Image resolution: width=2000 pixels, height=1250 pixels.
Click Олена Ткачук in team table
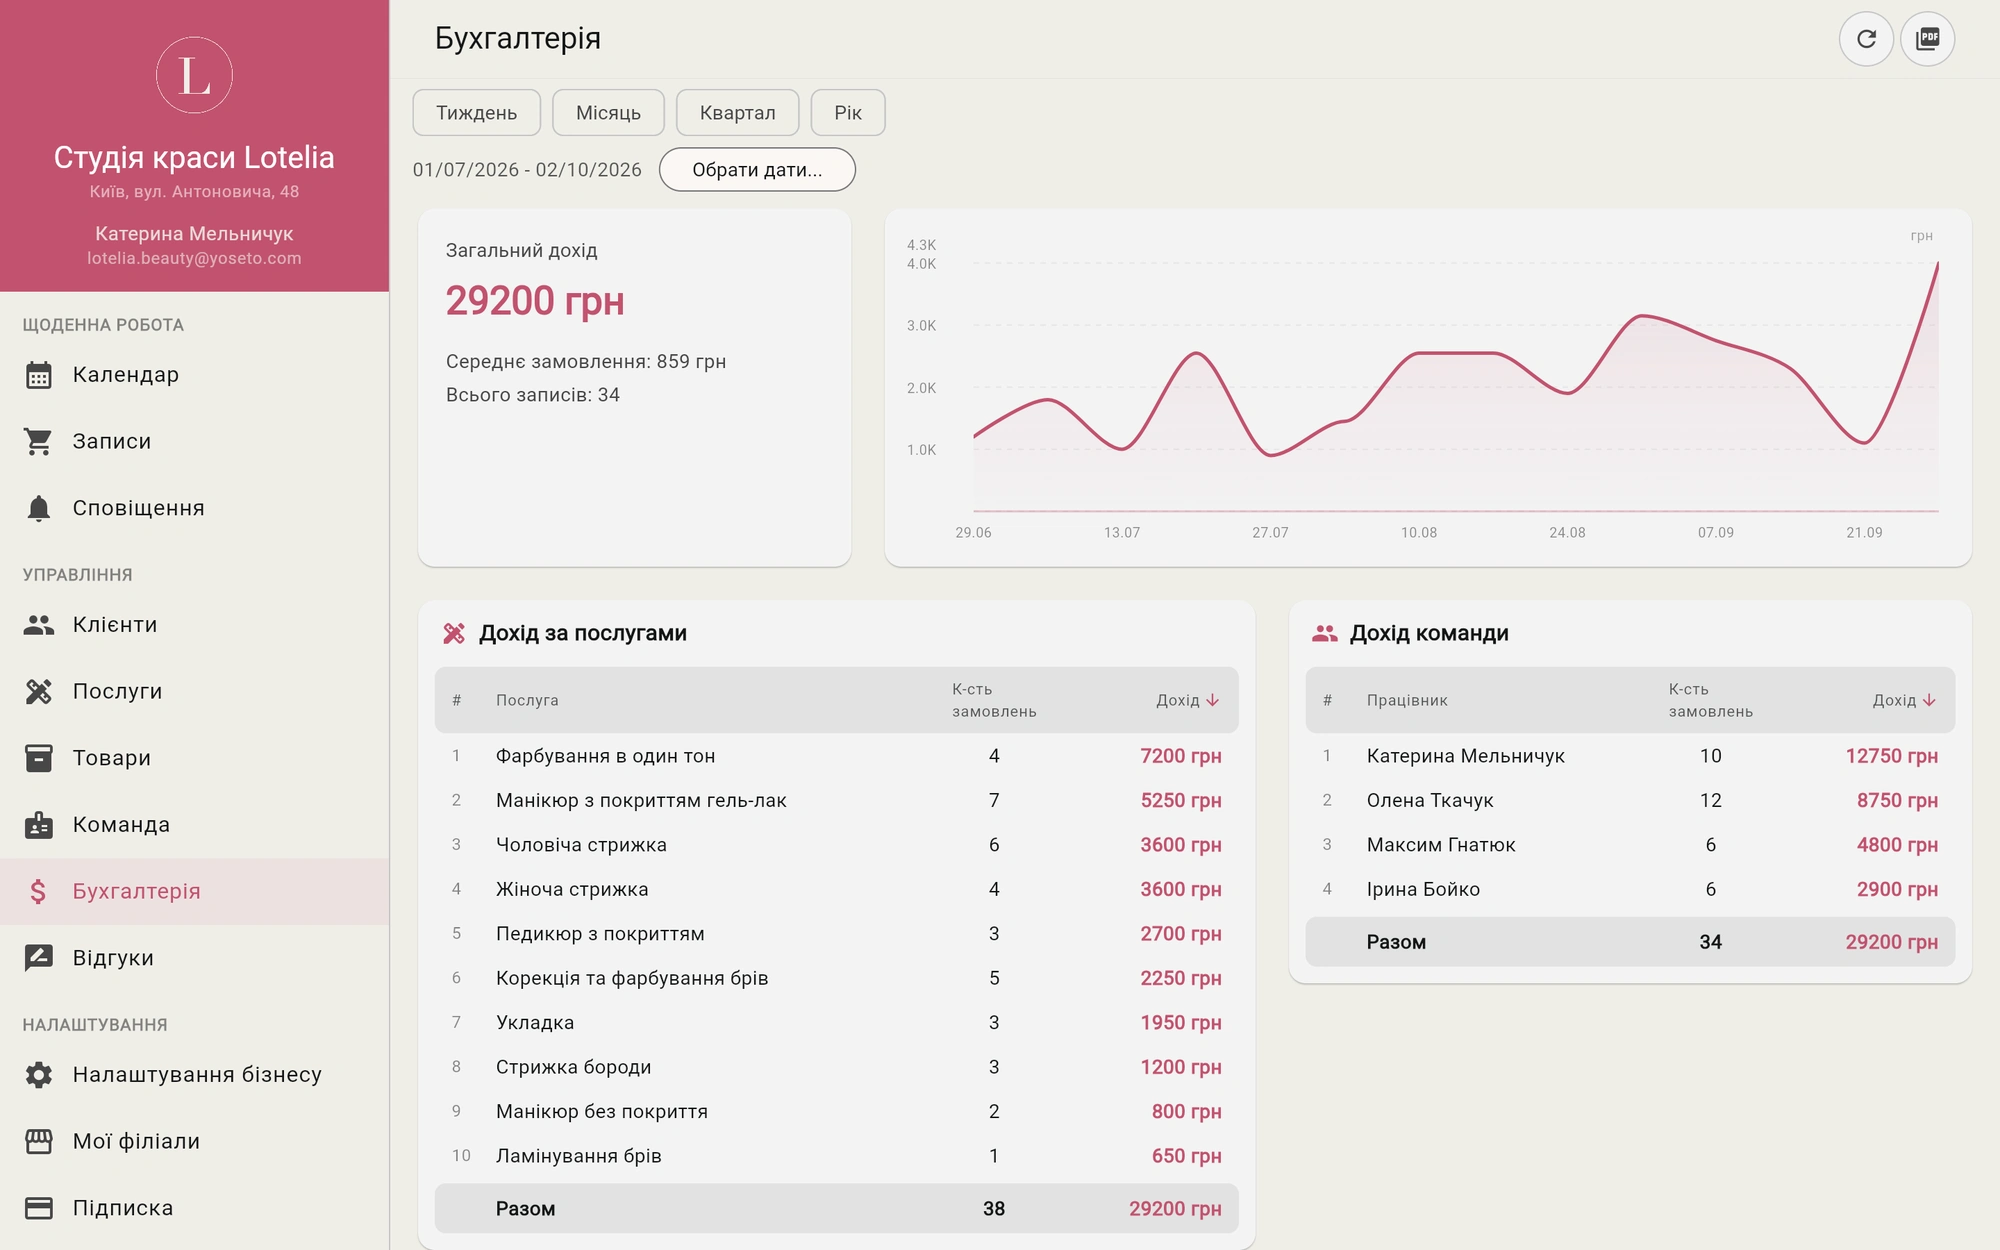(1430, 800)
